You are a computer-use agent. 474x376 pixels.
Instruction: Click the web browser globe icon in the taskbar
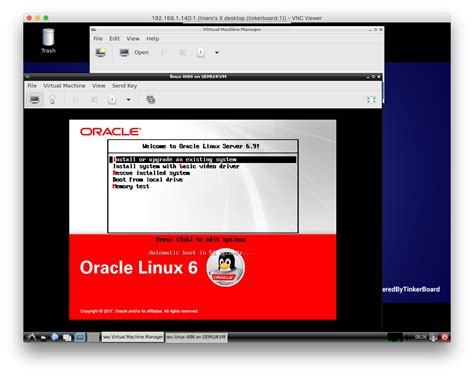click(55, 337)
